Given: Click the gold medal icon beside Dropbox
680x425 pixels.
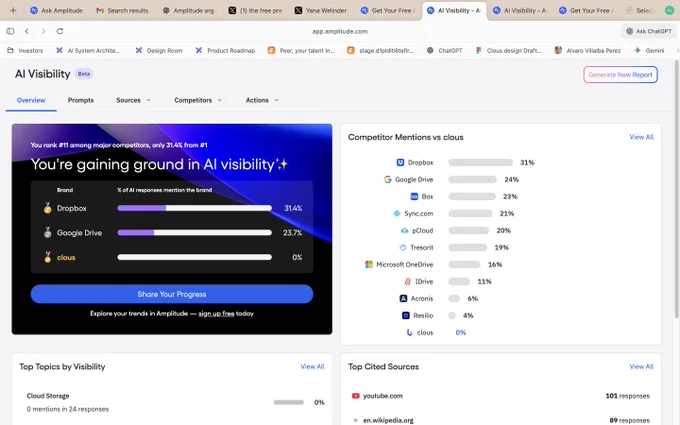Looking at the screenshot, I should pos(47,208).
